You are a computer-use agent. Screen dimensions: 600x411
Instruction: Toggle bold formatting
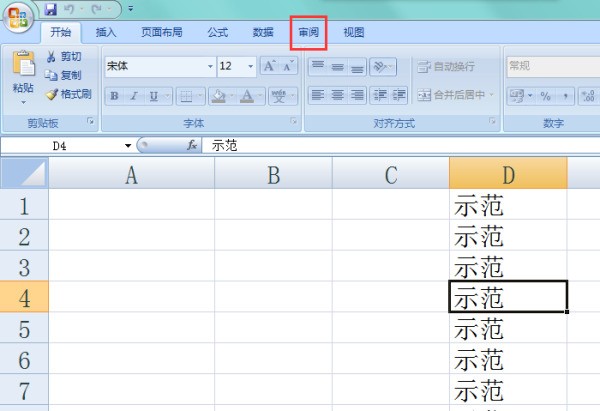114,96
